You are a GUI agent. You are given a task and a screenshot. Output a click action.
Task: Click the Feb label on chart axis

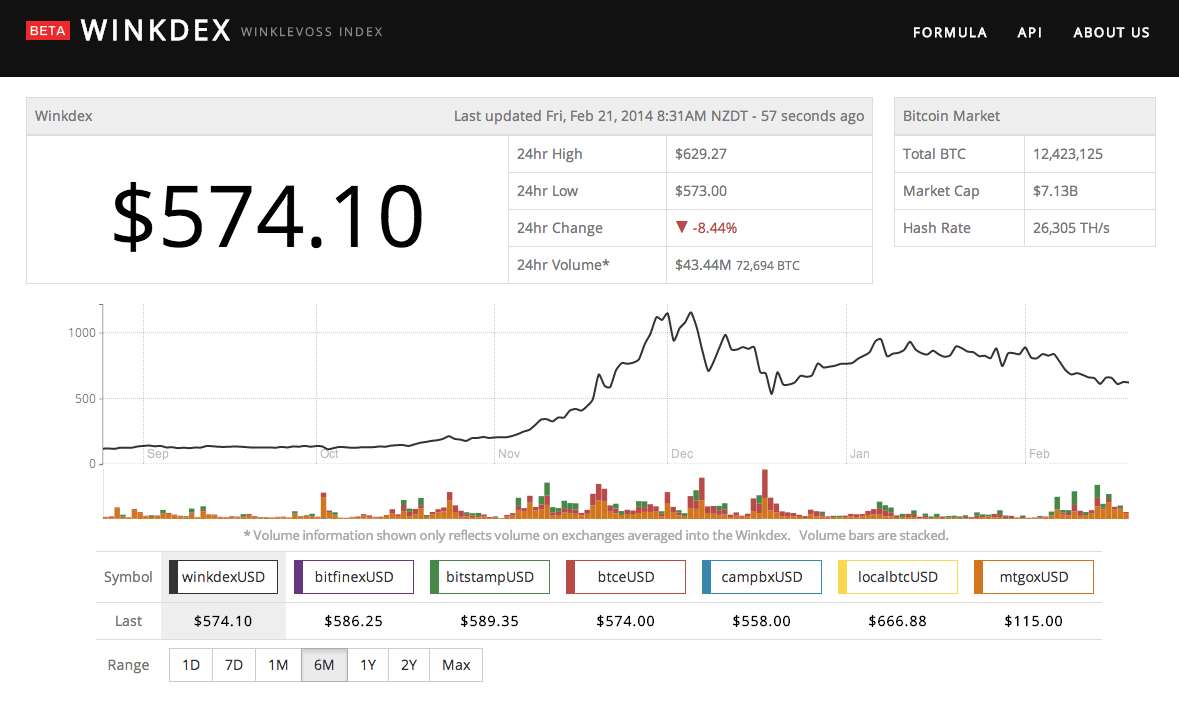[1039, 453]
